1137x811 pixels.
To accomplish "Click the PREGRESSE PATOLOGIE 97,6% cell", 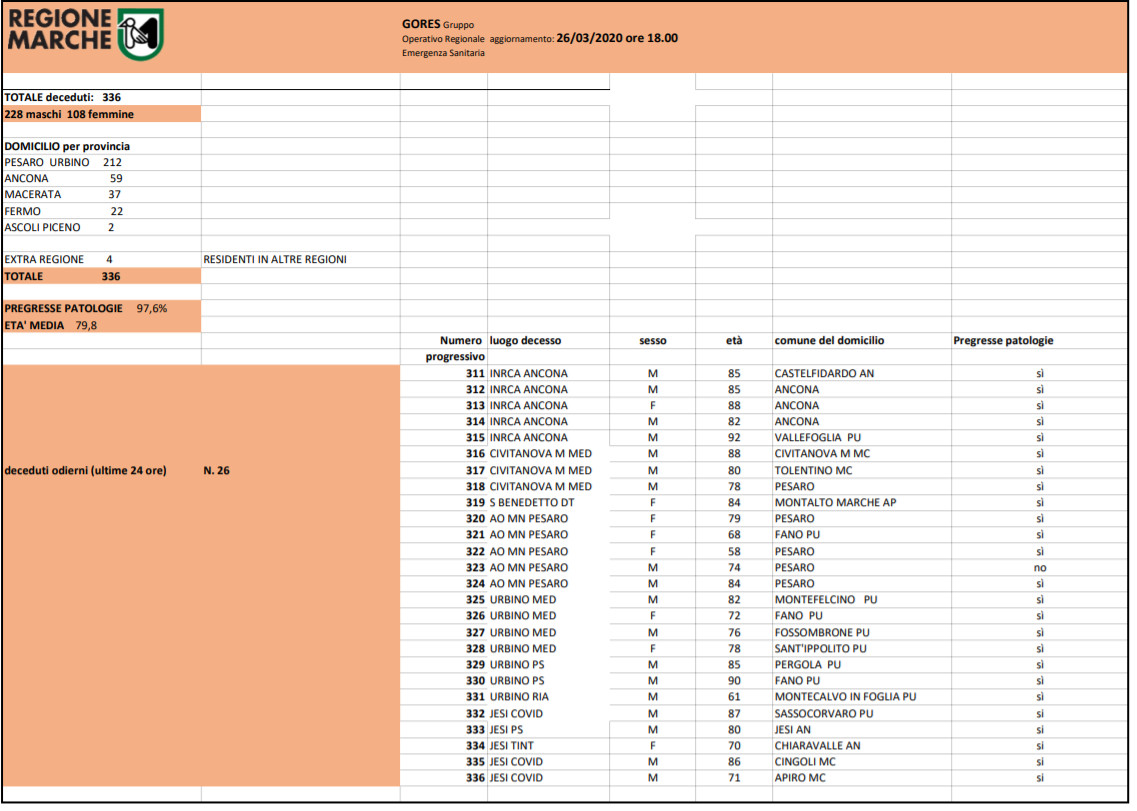I will point(102,308).
